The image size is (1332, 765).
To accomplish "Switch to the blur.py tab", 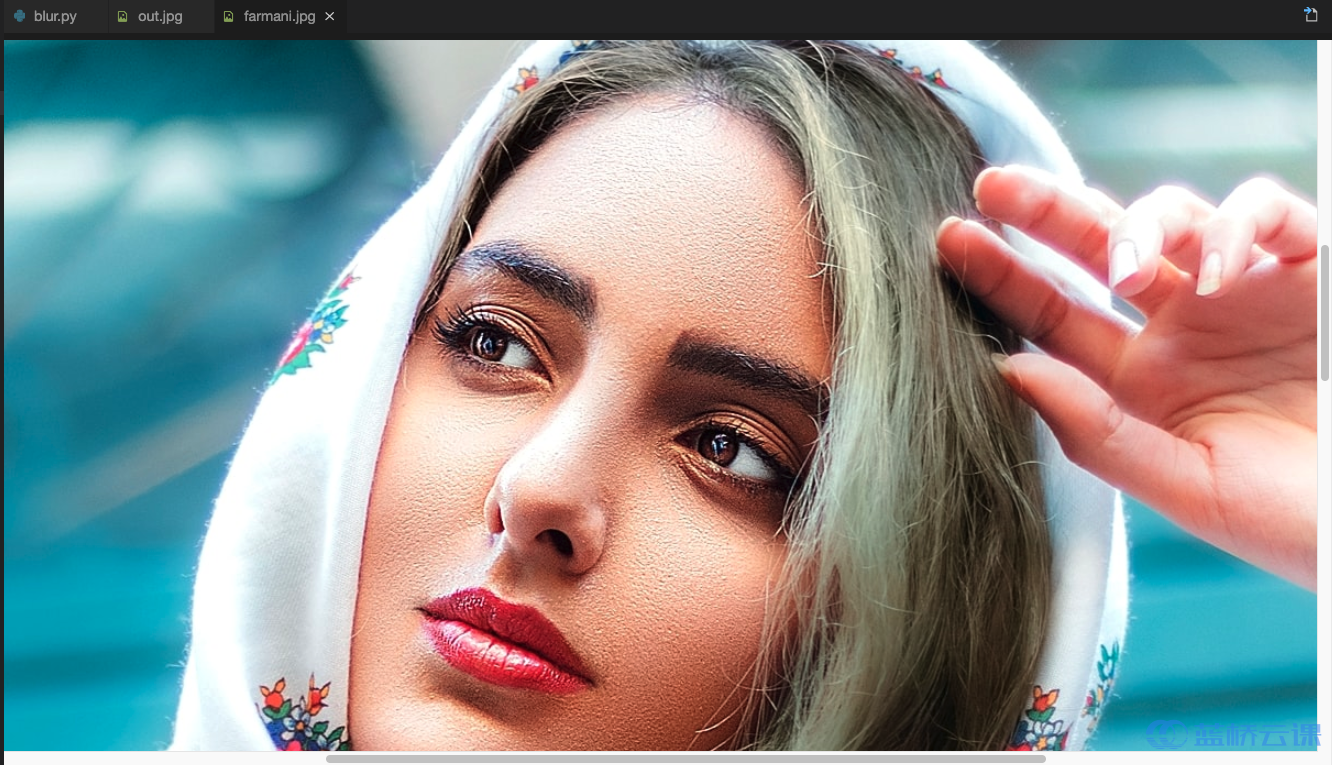I will tap(54, 16).
